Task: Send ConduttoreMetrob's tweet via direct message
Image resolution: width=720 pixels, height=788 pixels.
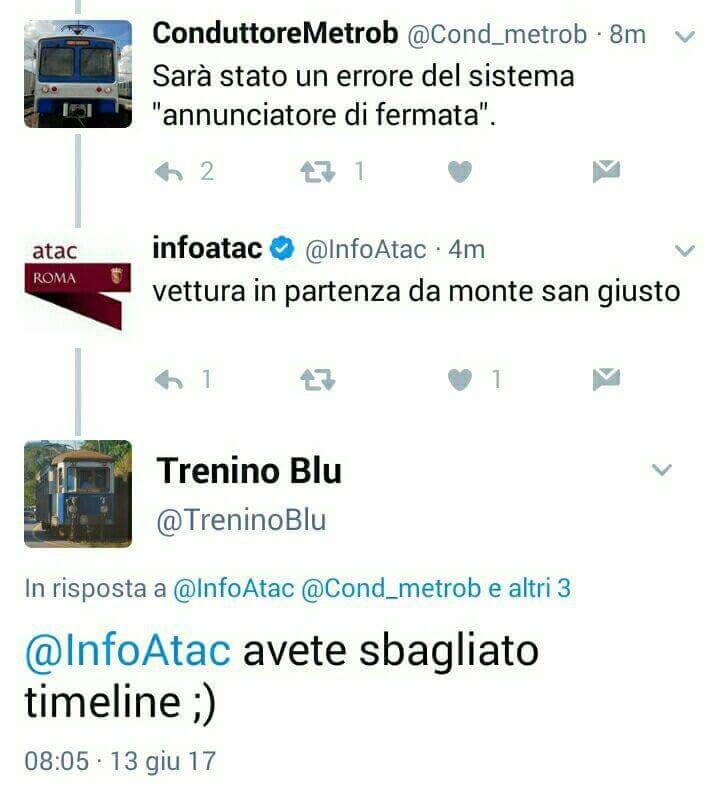Action: pyautogui.click(x=606, y=172)
